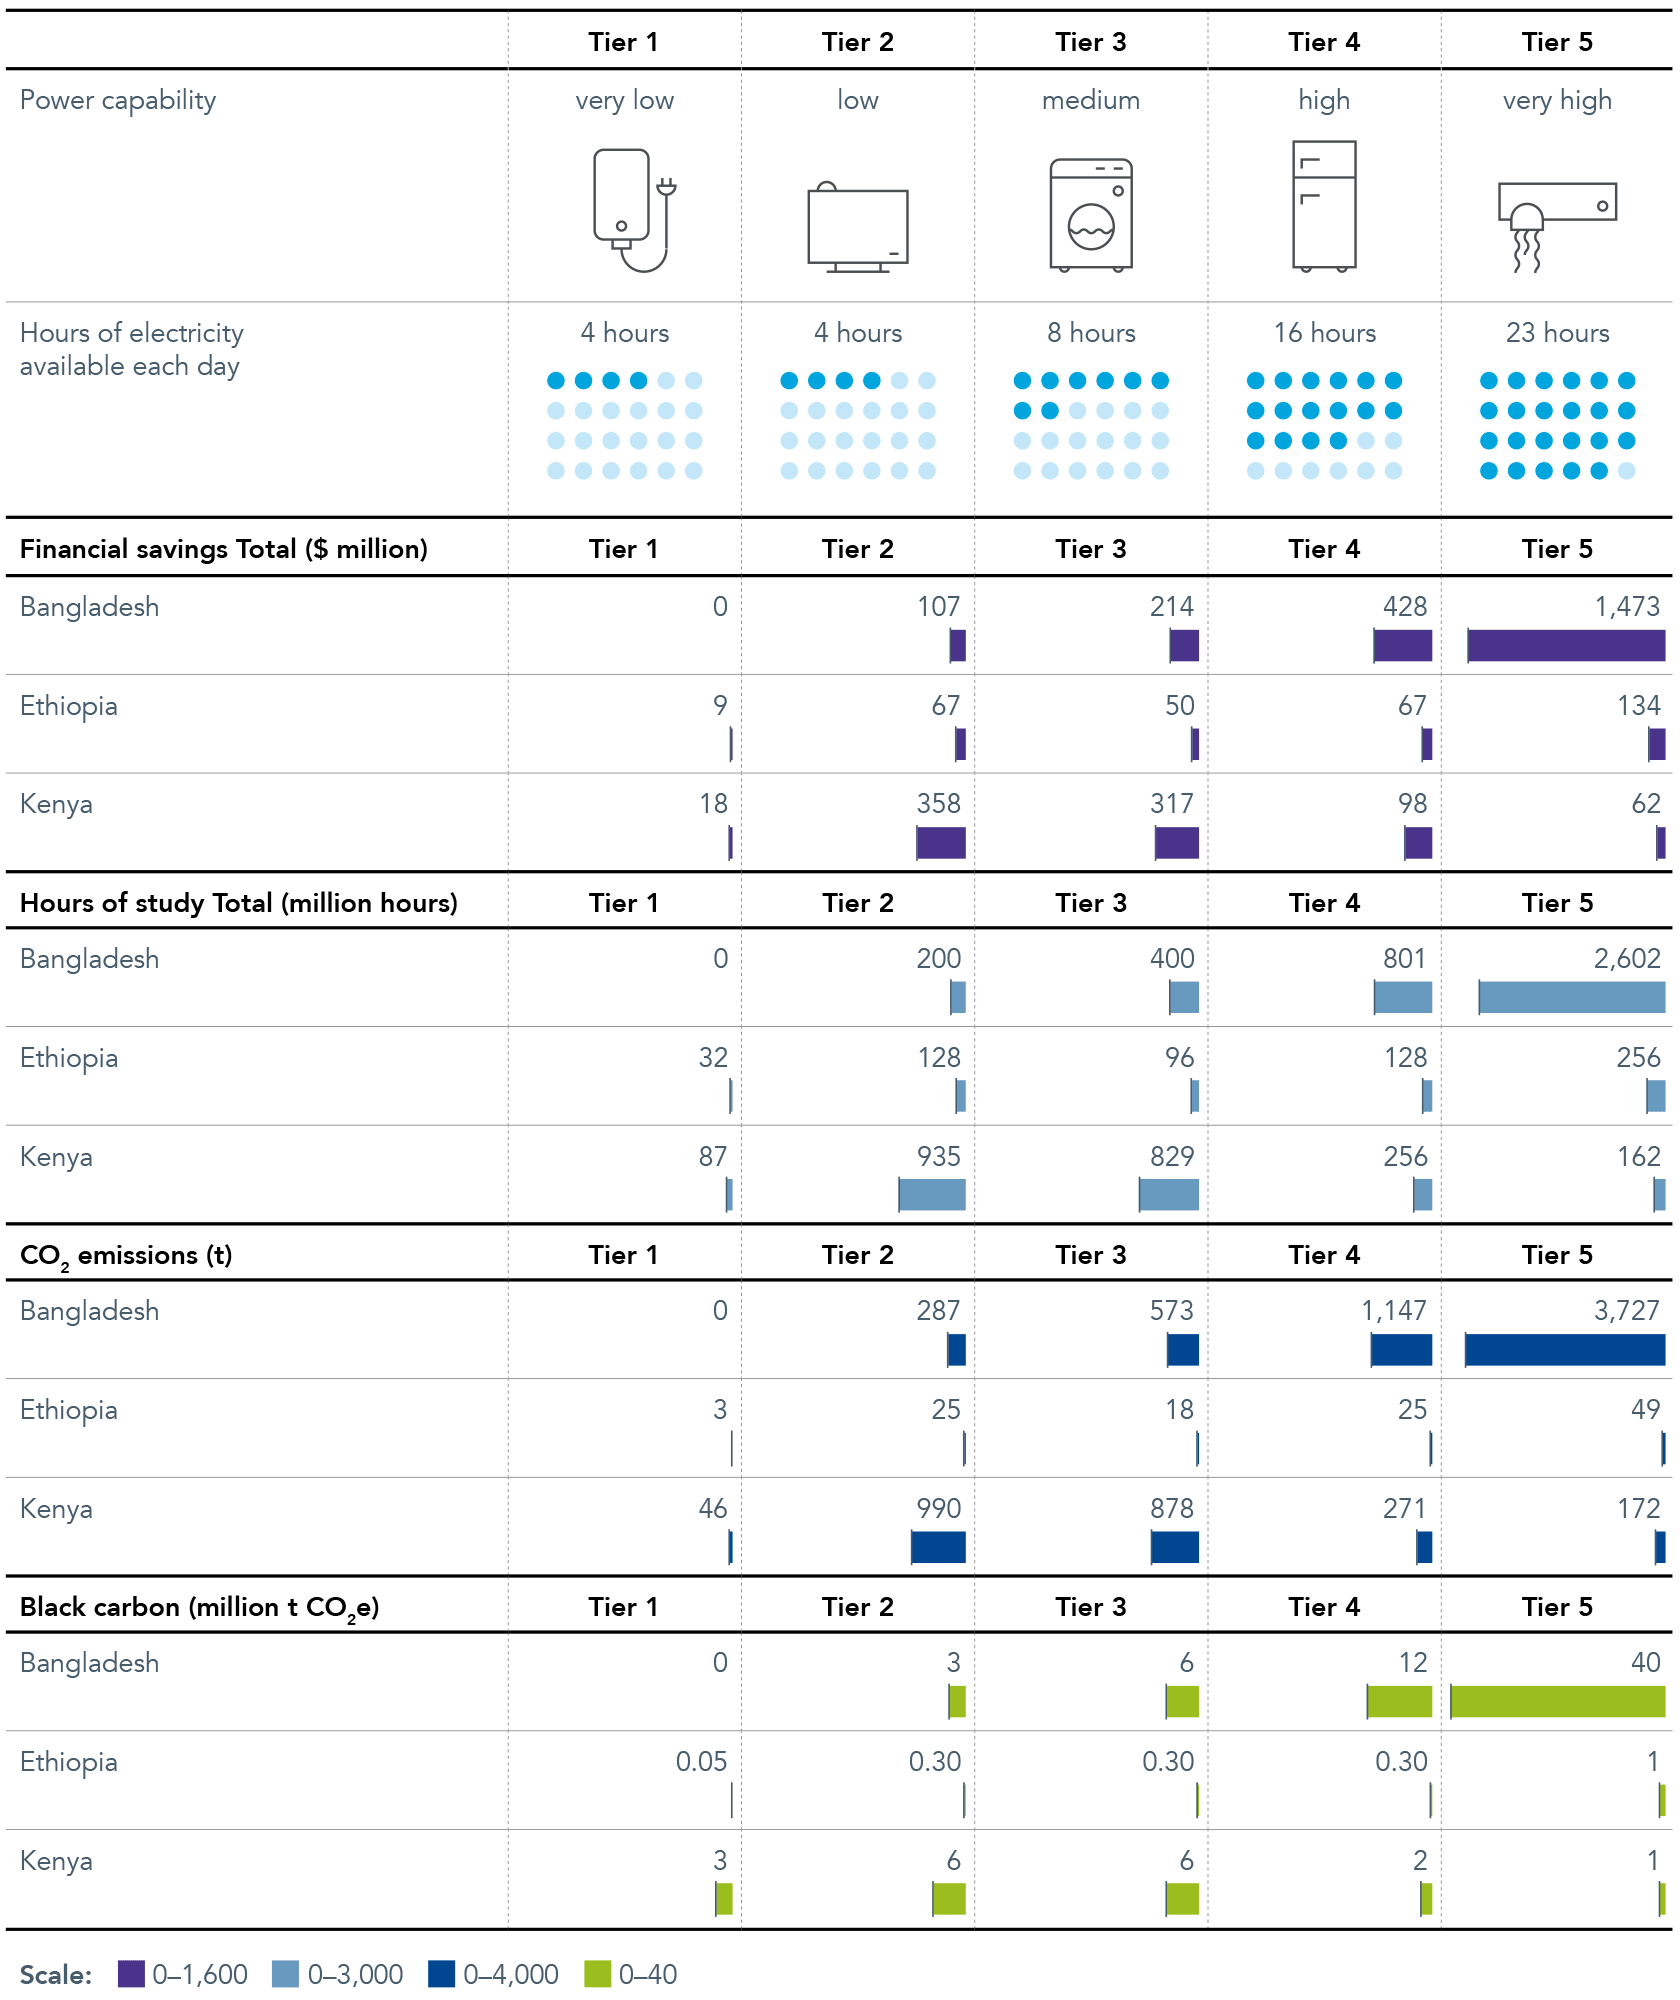1680x2000 pixels.
Task: Click the television icon under Tier 2
Action: point(858,227)
